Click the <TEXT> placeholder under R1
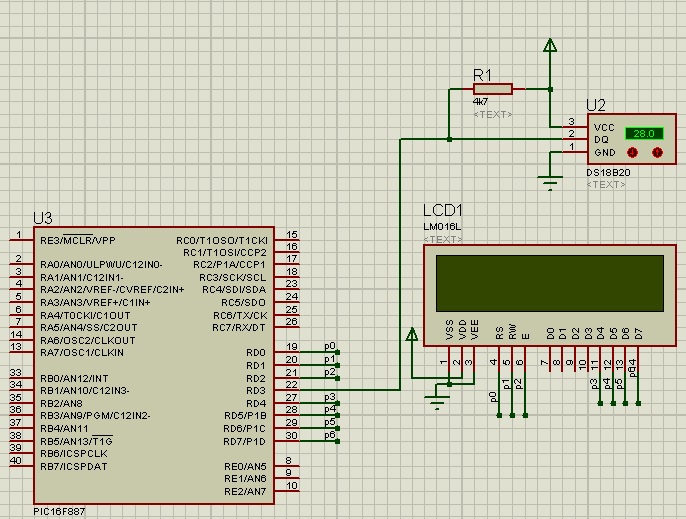 (x=493, y=114)
